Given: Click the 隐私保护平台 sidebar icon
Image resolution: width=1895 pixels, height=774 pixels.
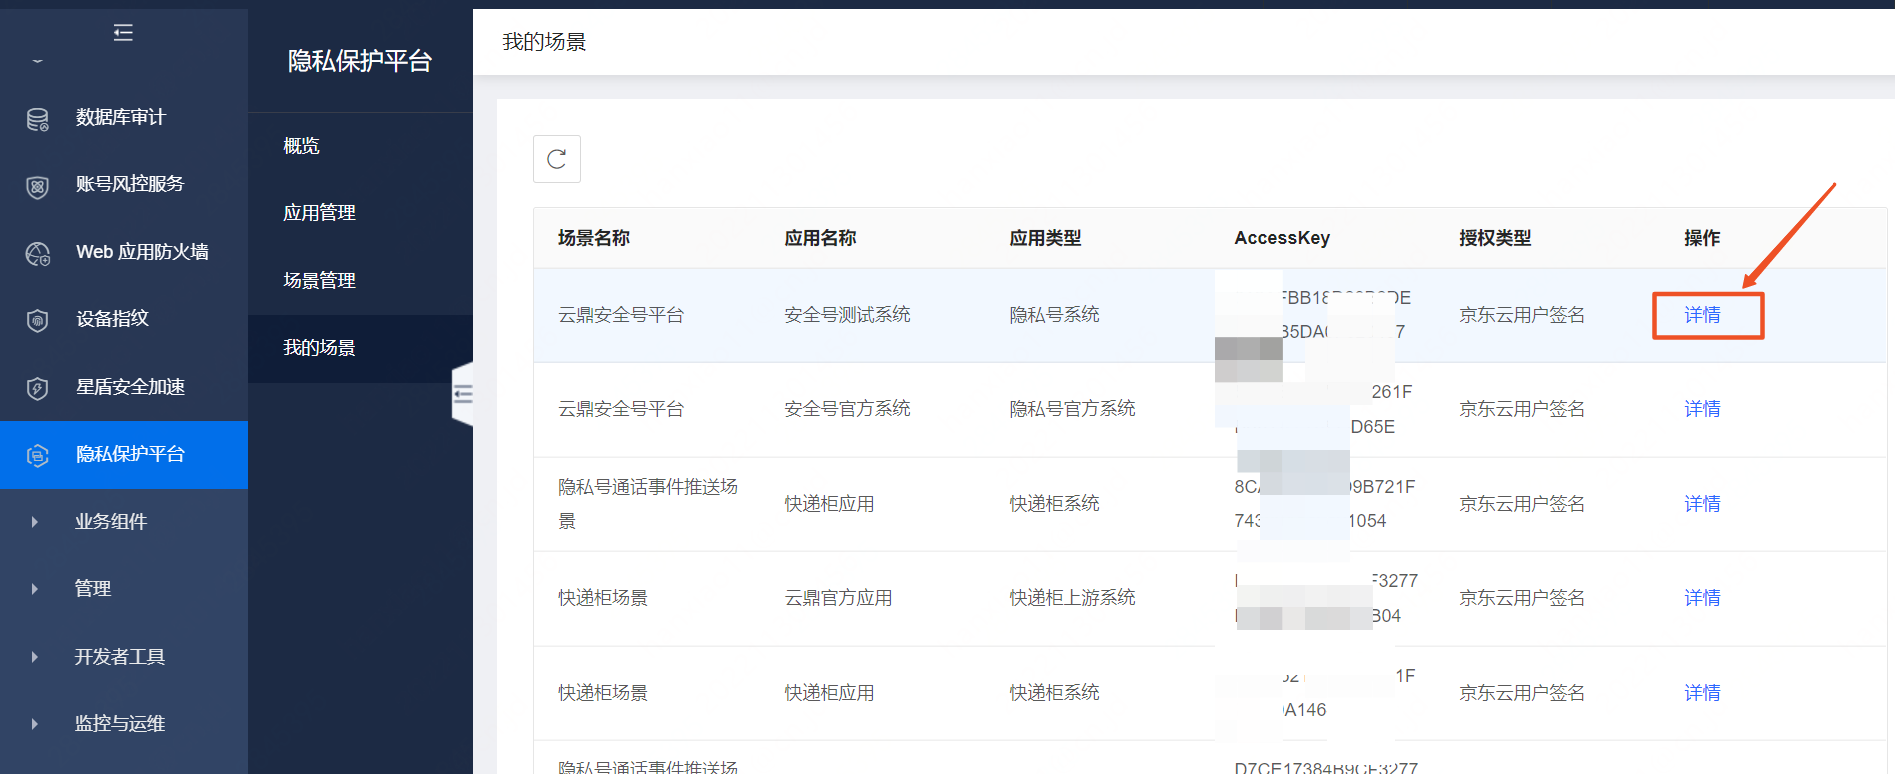Looking at the screenshot, I should pos(37,455).
